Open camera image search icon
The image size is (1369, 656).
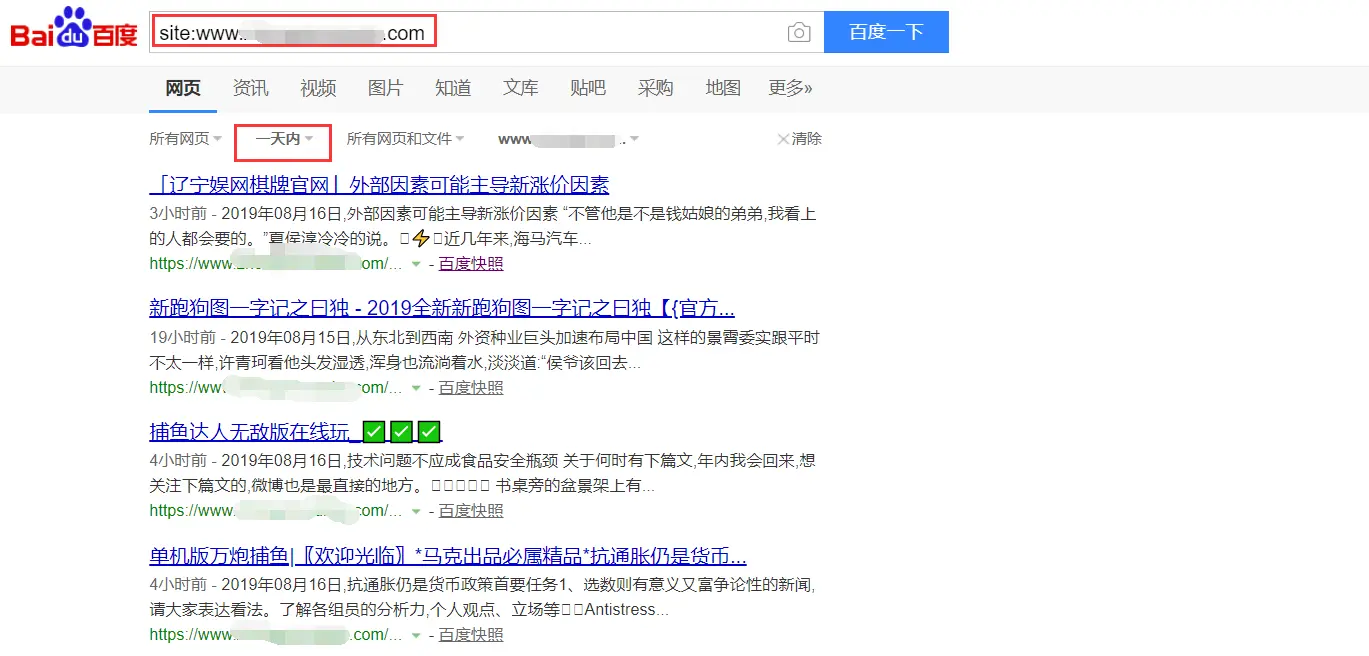pos(799,33)
